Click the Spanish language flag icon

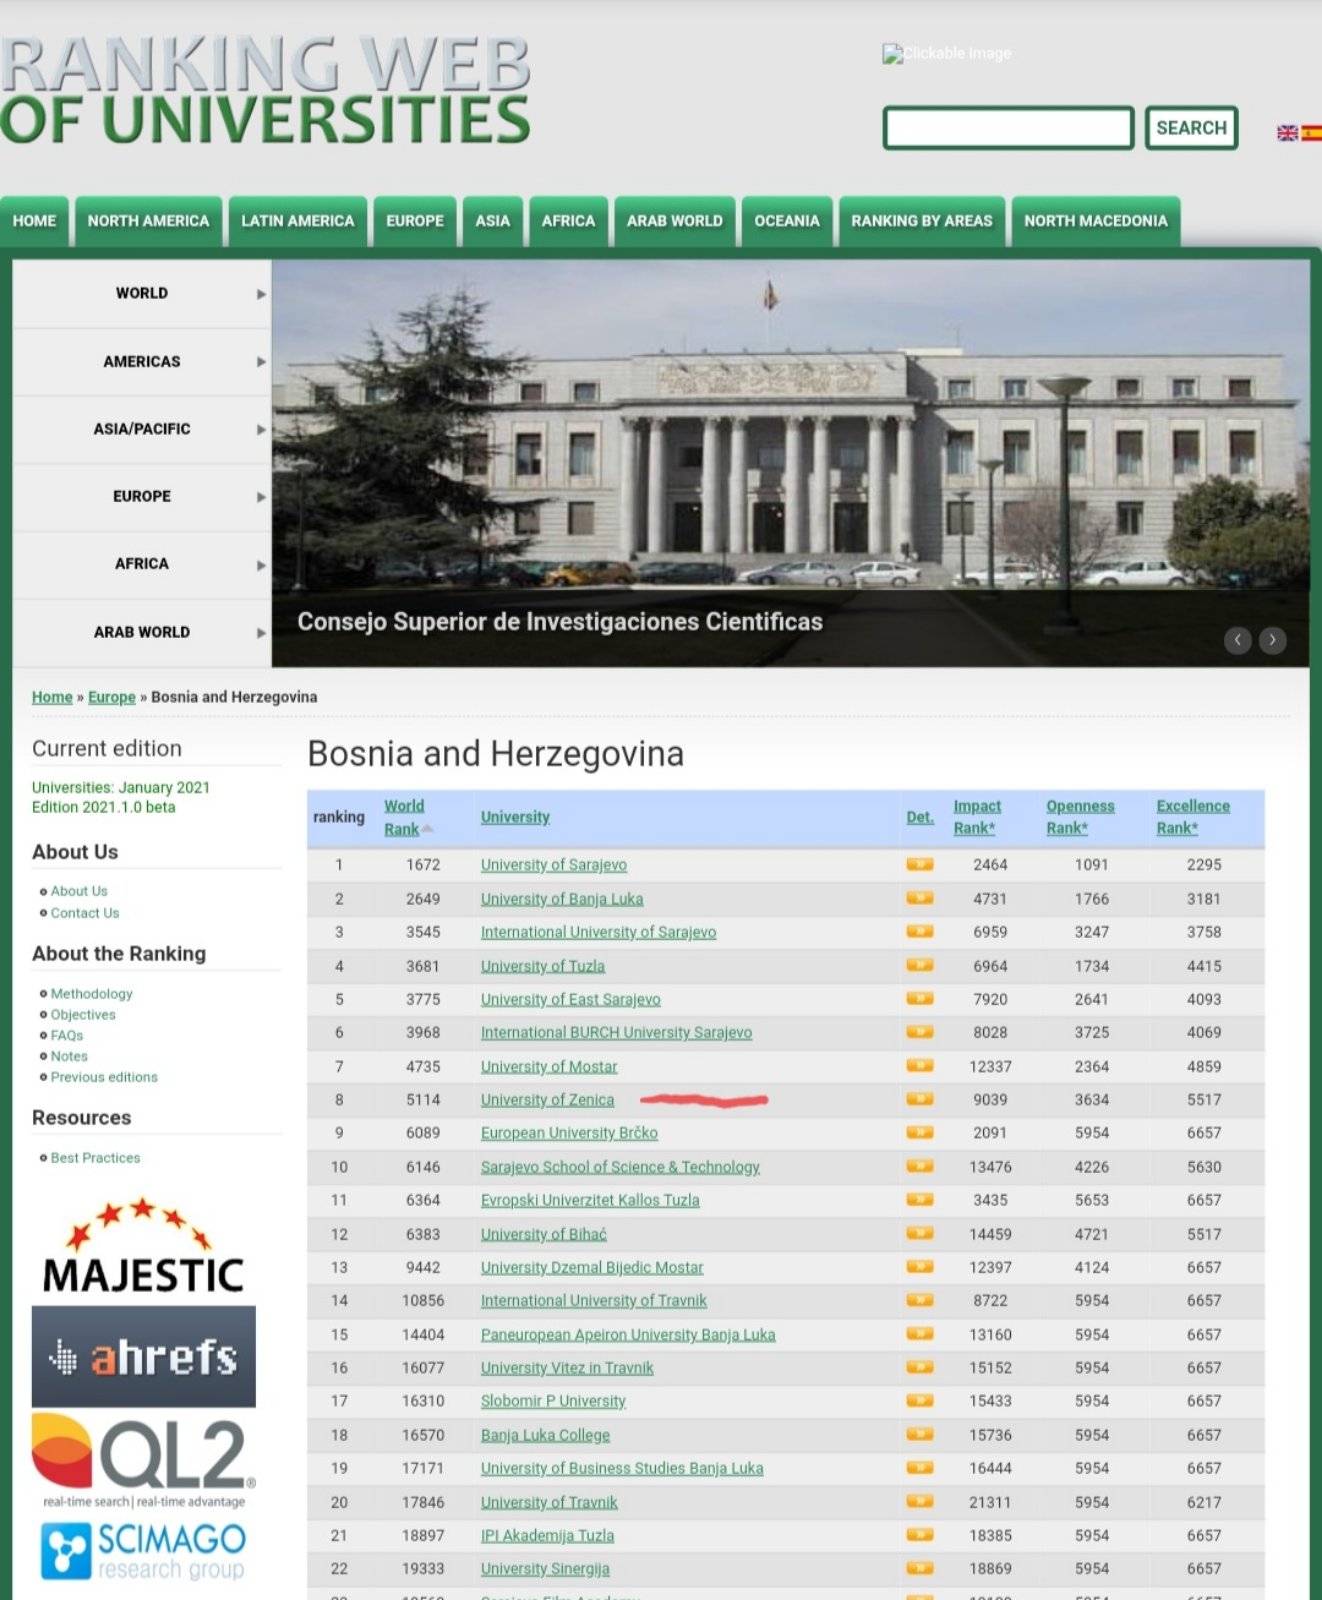(x=1311, y=133)
